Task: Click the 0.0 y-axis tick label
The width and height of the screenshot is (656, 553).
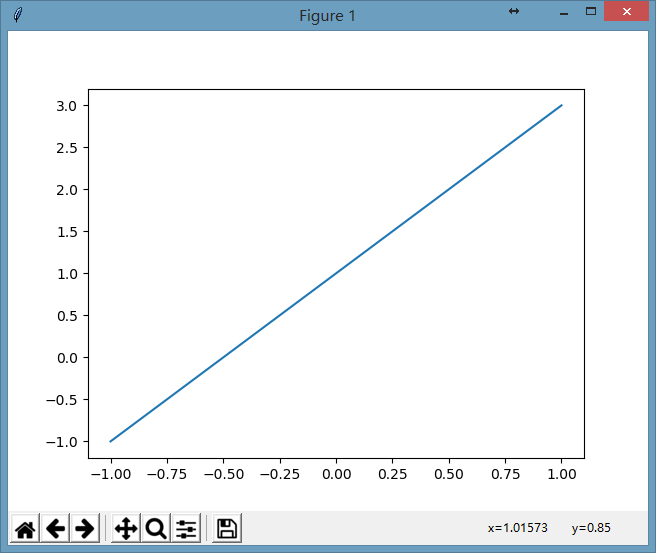Action: (67, 358)
